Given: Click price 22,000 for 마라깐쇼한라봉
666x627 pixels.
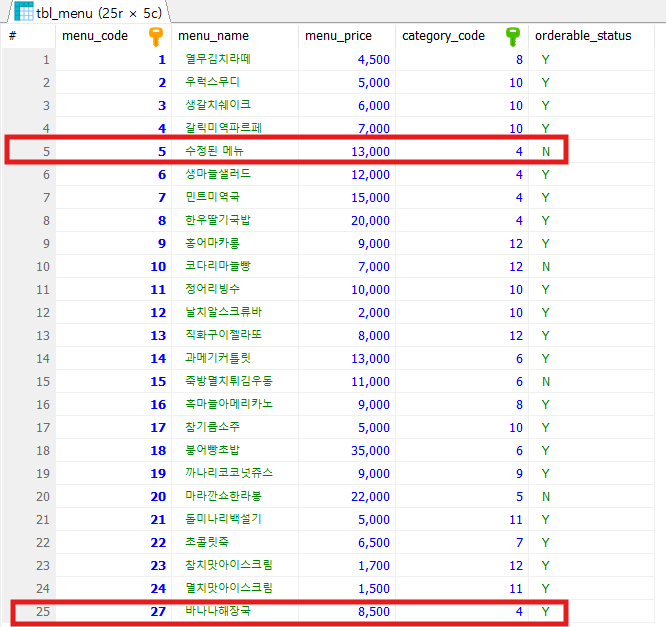Looking at the screenshot, I should (370, 497).
